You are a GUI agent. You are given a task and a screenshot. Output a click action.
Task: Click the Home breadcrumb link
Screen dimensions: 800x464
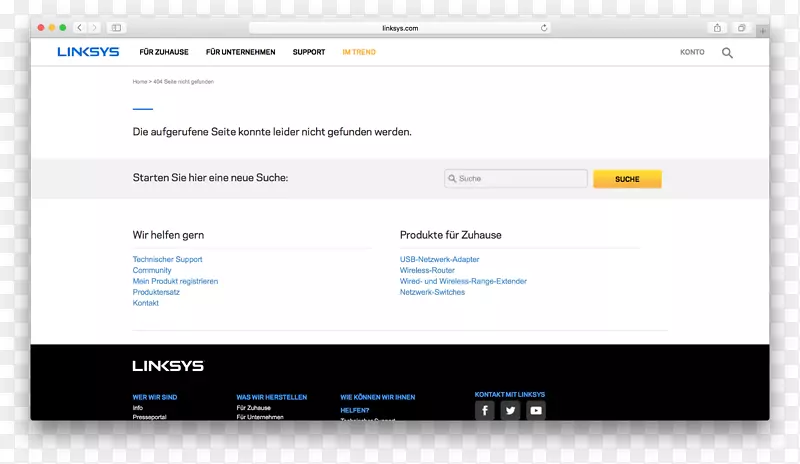[140, 82]
